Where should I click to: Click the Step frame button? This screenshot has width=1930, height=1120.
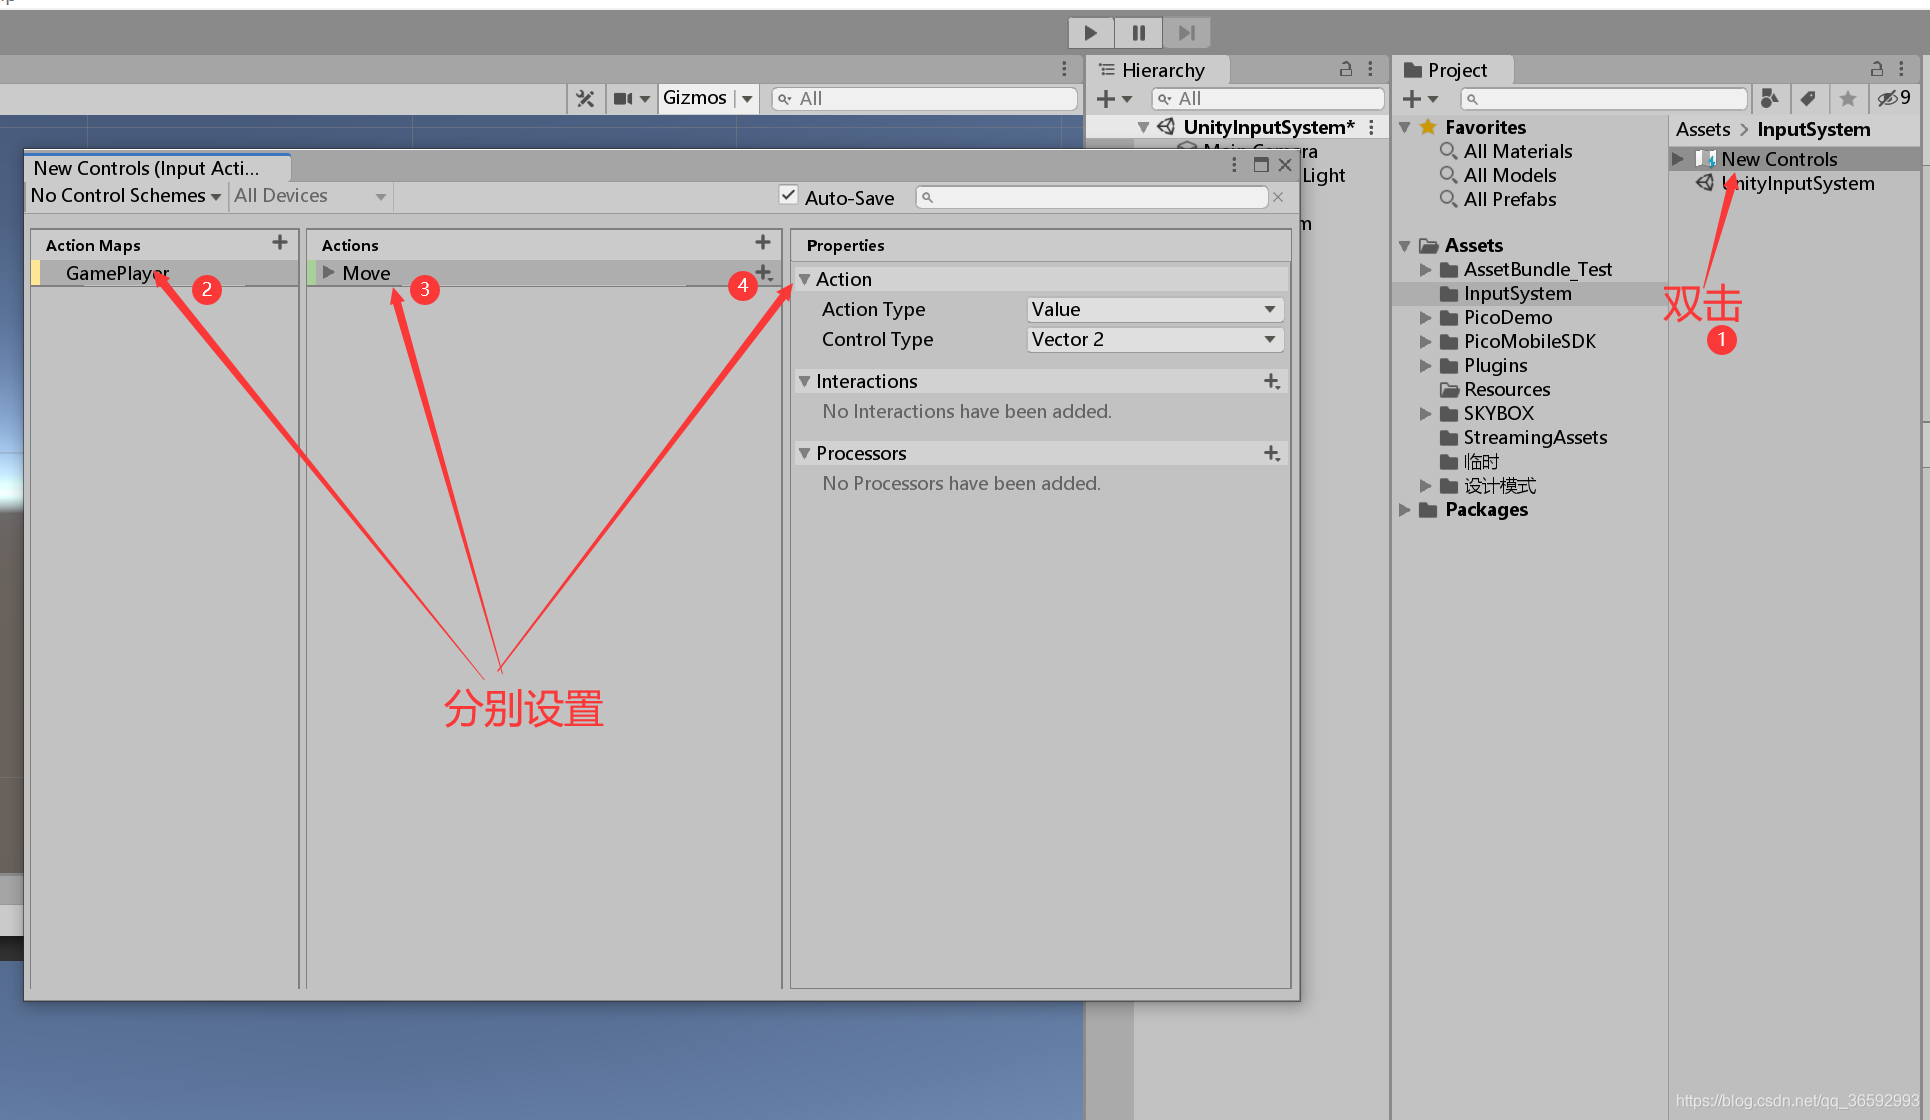[1186, 33]
